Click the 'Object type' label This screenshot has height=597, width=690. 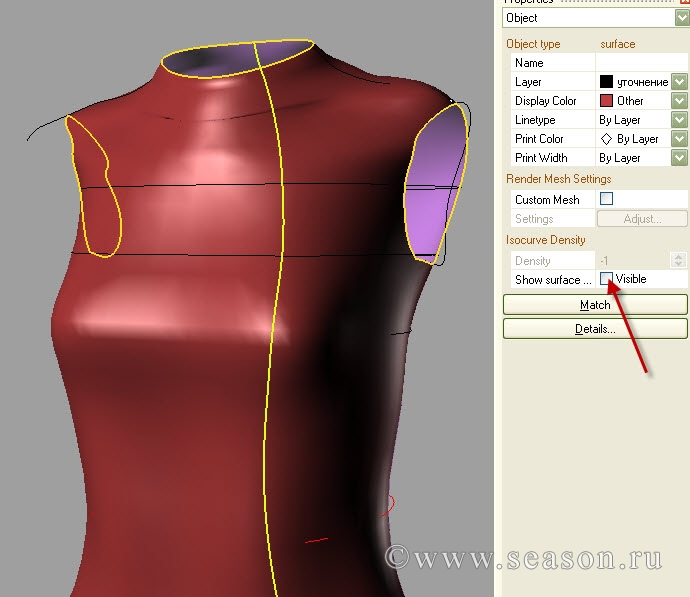[x=533, y=44]
